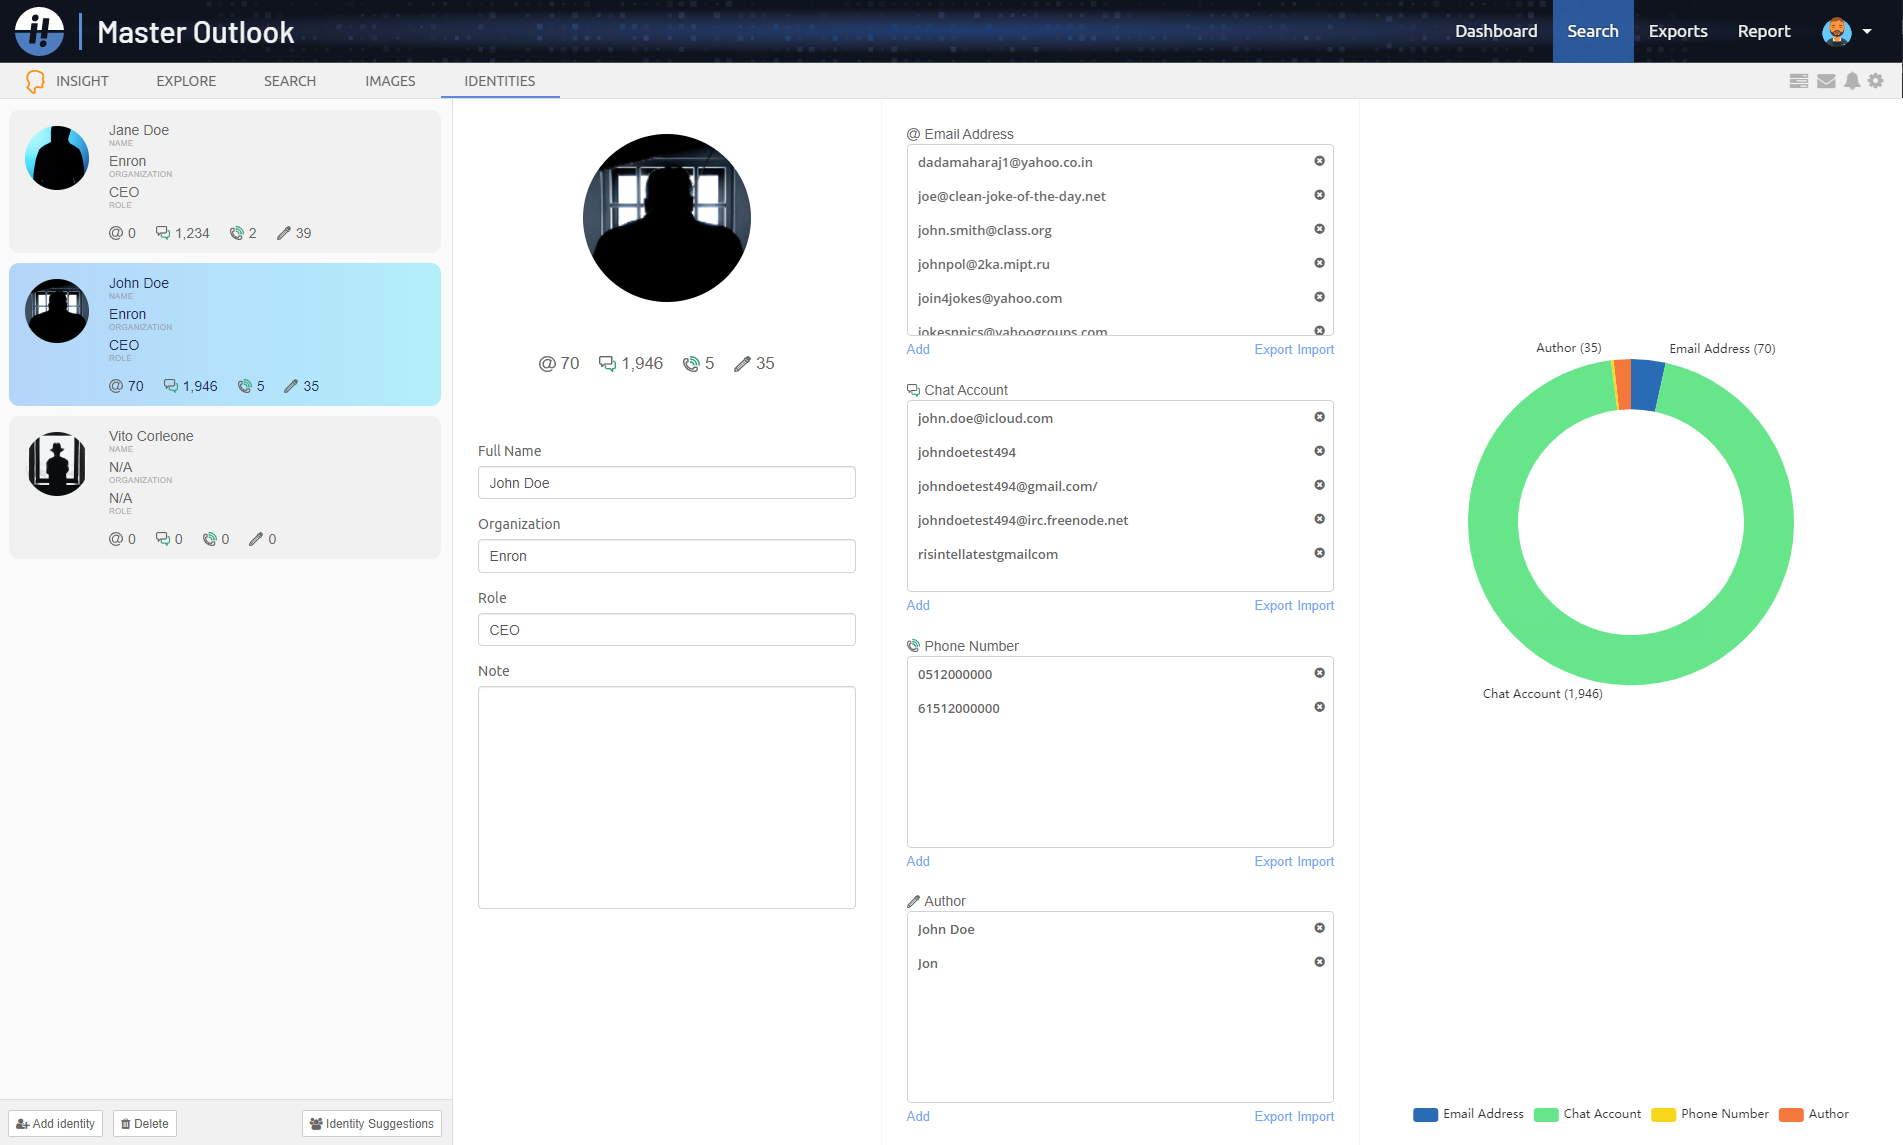Open the Exports menu item
The width and height of the screenshot is (1903, 1145).
point(1677,31)
